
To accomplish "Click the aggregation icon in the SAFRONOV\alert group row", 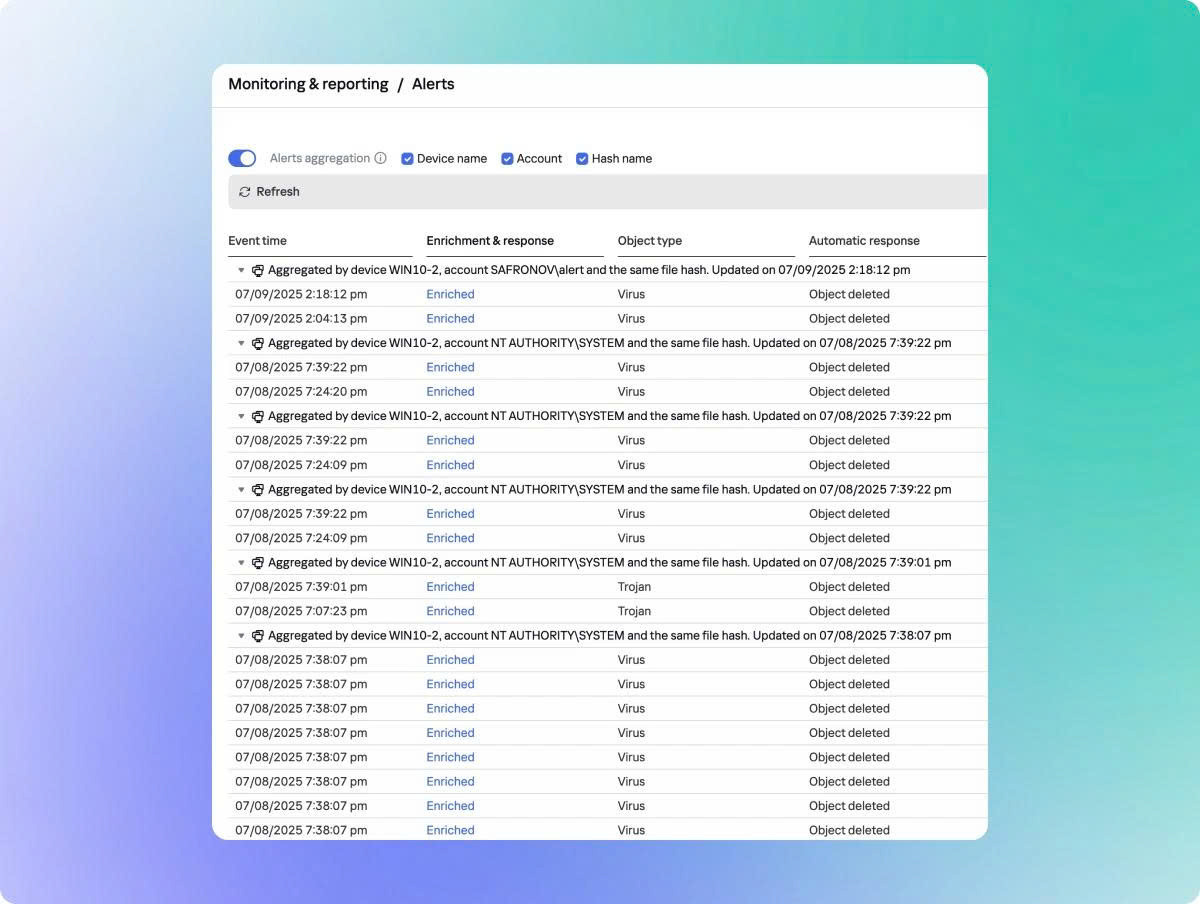I will [x=258, y=270].
